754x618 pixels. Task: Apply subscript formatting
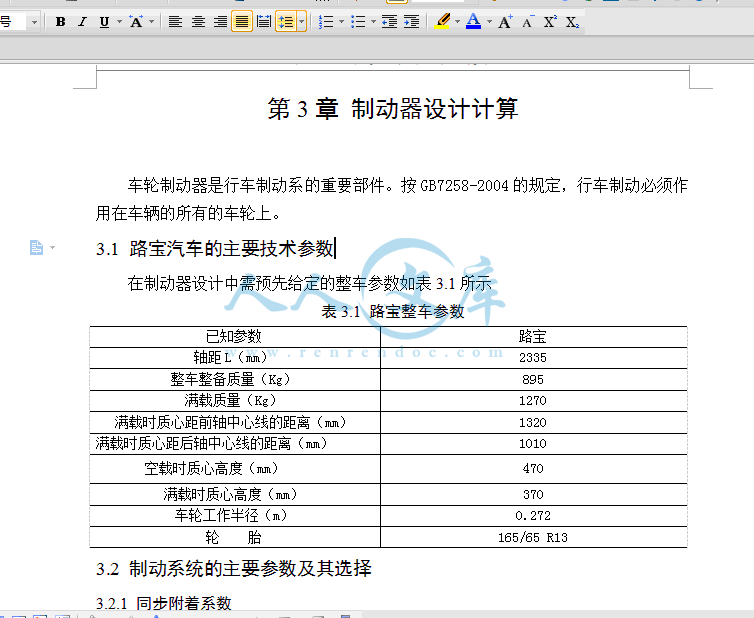click(x=572, y=22)
